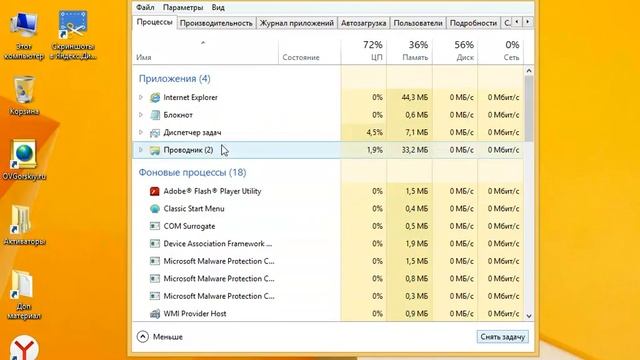640x360 pixels.
Task: Open Этот компьютер desktop icon
Action: pos(24,36)
